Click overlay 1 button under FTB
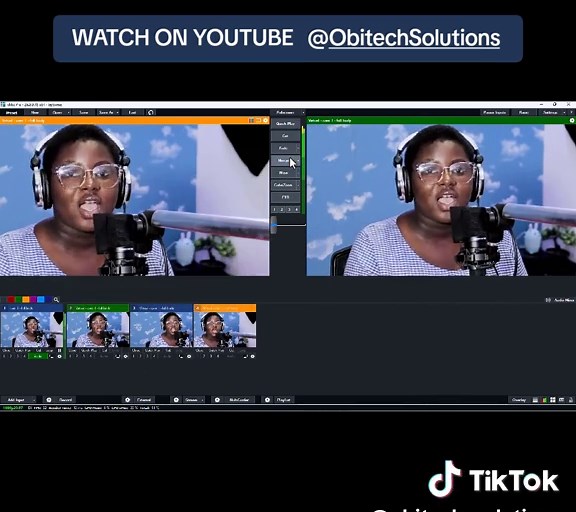The image size is (576, 512). tap(274, 210)
